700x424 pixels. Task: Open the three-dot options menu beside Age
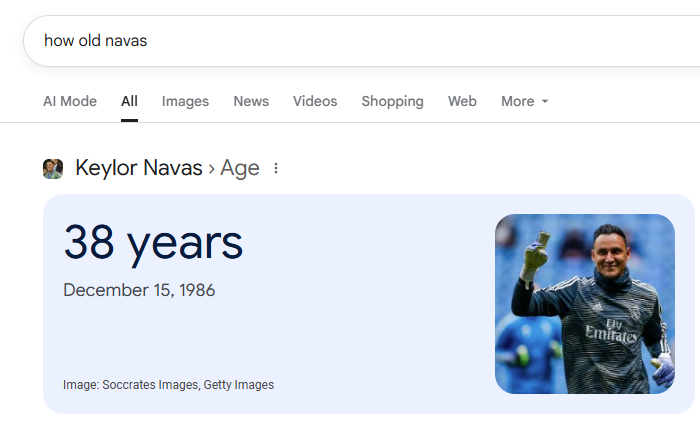(x=276, y=168)
